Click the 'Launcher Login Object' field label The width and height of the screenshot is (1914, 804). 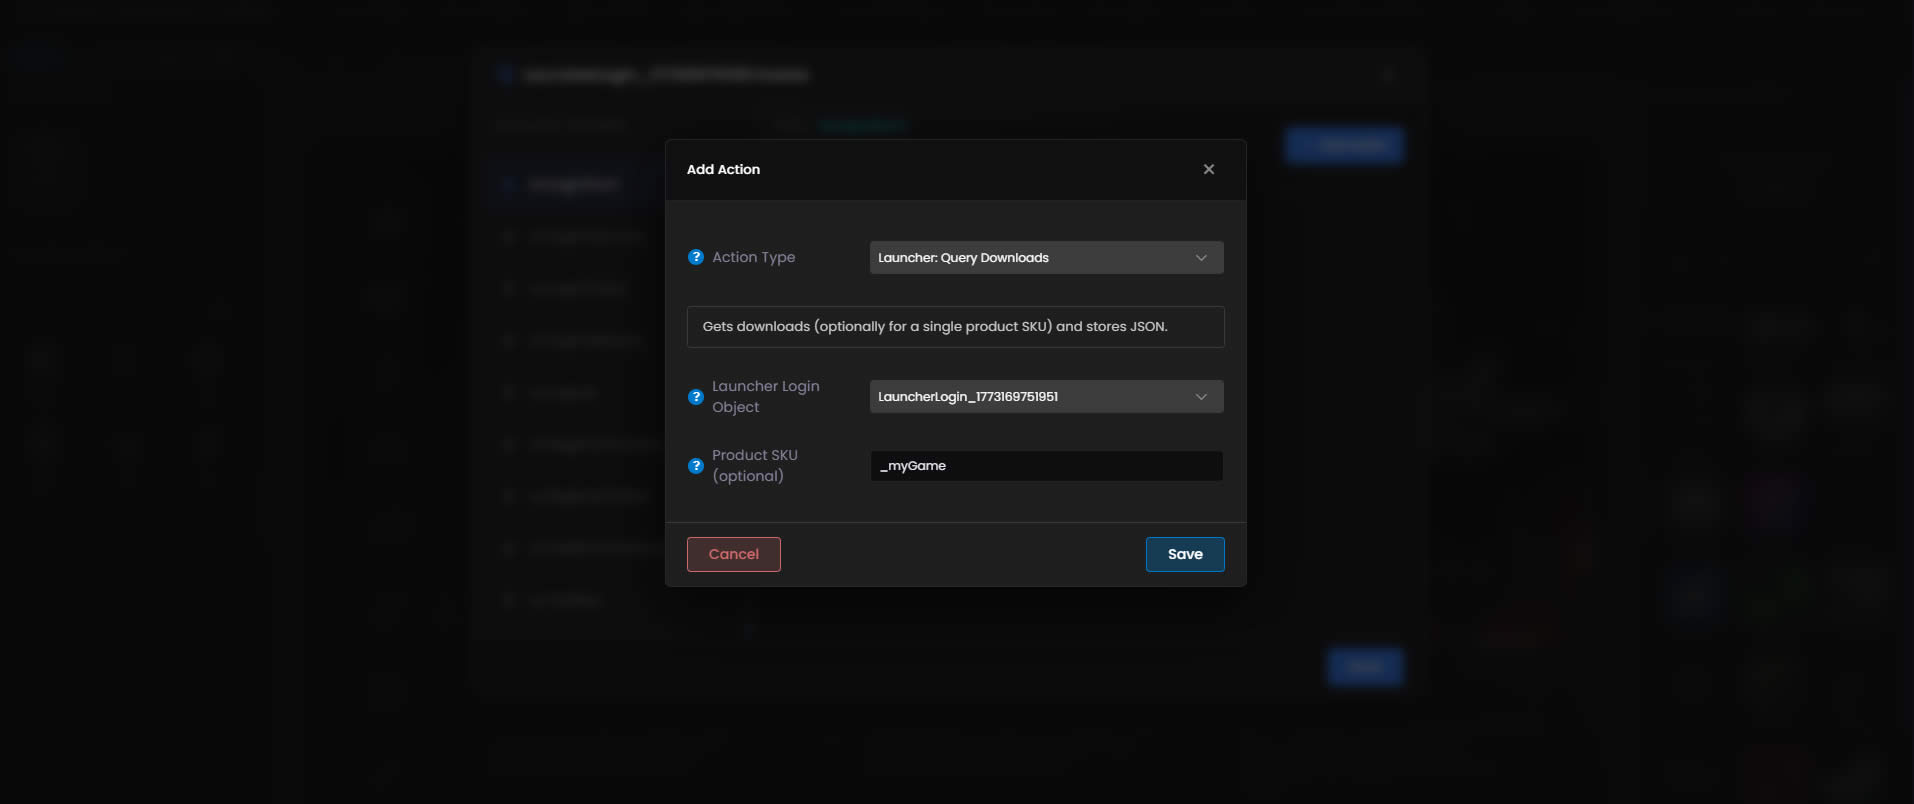click(765, 397)
